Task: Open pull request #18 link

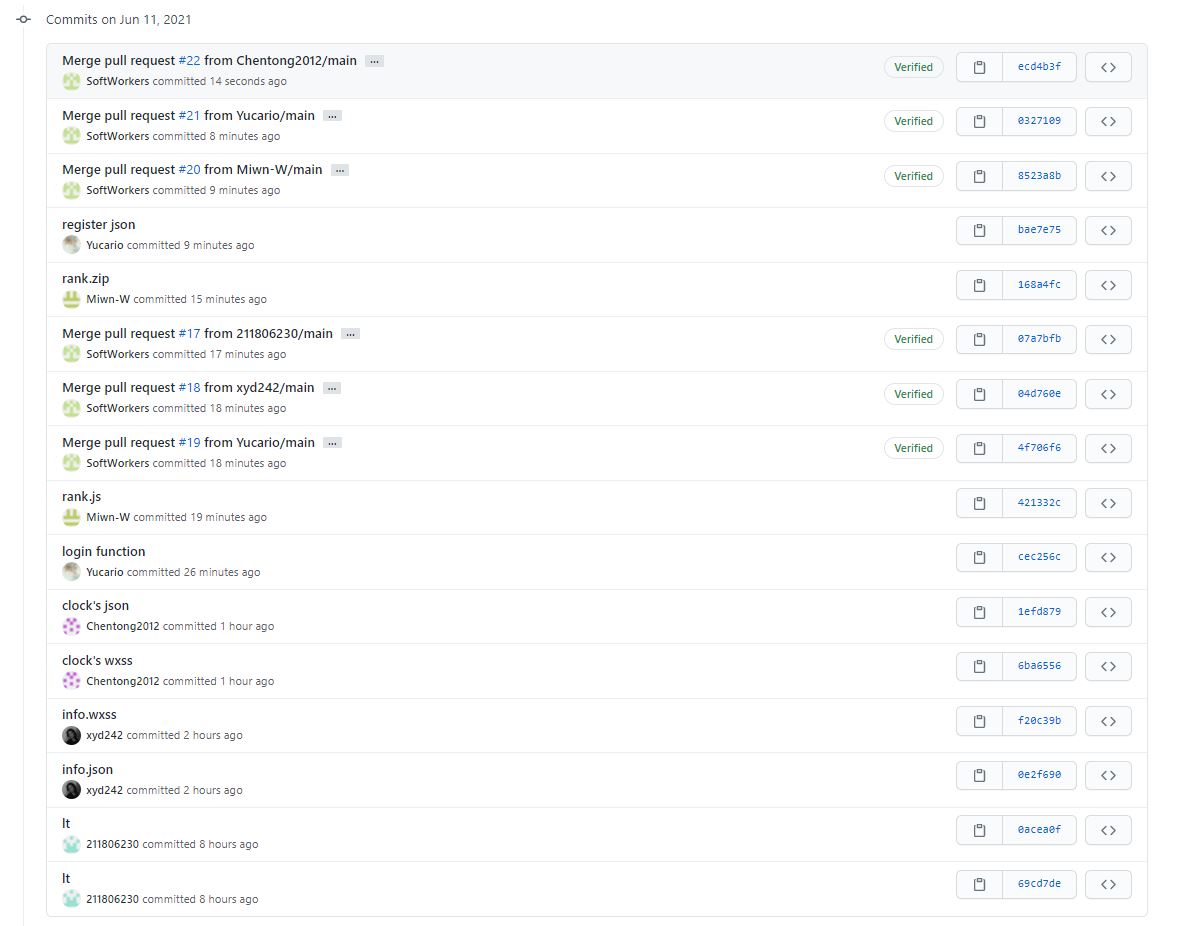Action: (189, 387)
